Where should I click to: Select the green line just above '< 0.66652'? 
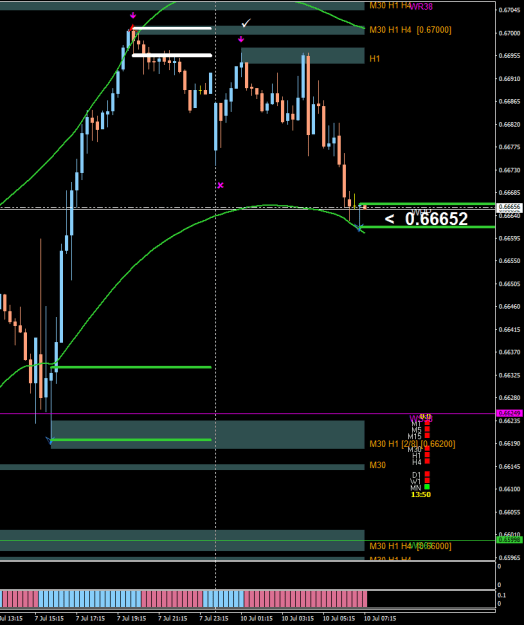coord(427,204)
